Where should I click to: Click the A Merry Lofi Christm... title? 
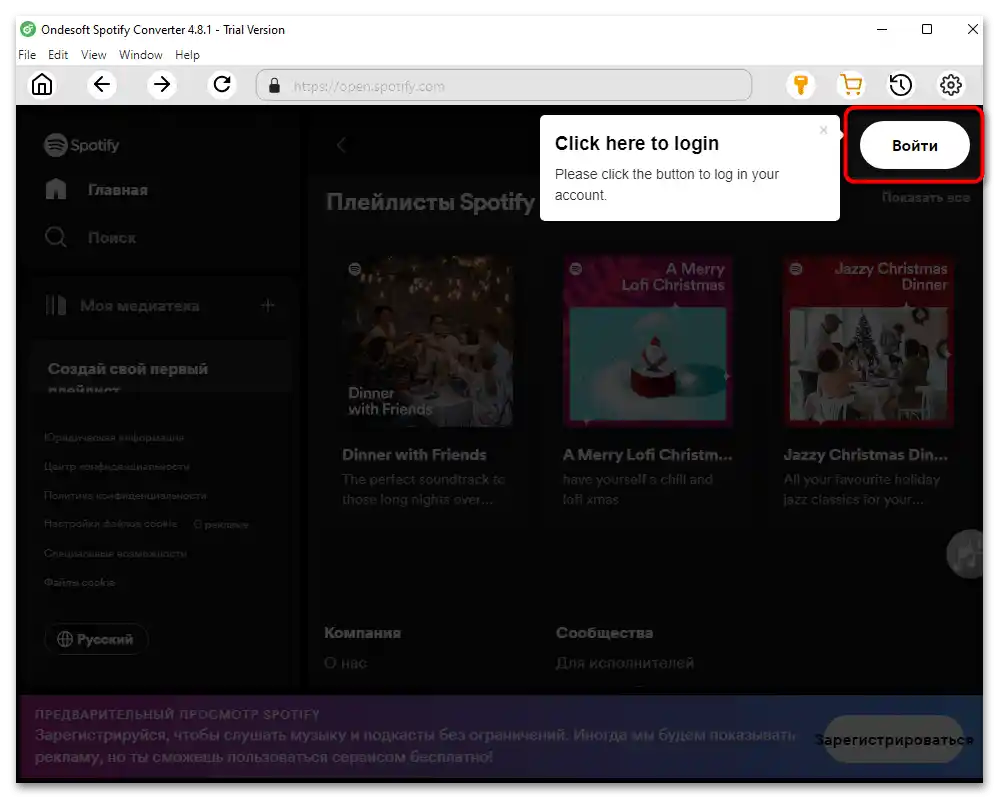pyautogui.click(x=648, y=455)
